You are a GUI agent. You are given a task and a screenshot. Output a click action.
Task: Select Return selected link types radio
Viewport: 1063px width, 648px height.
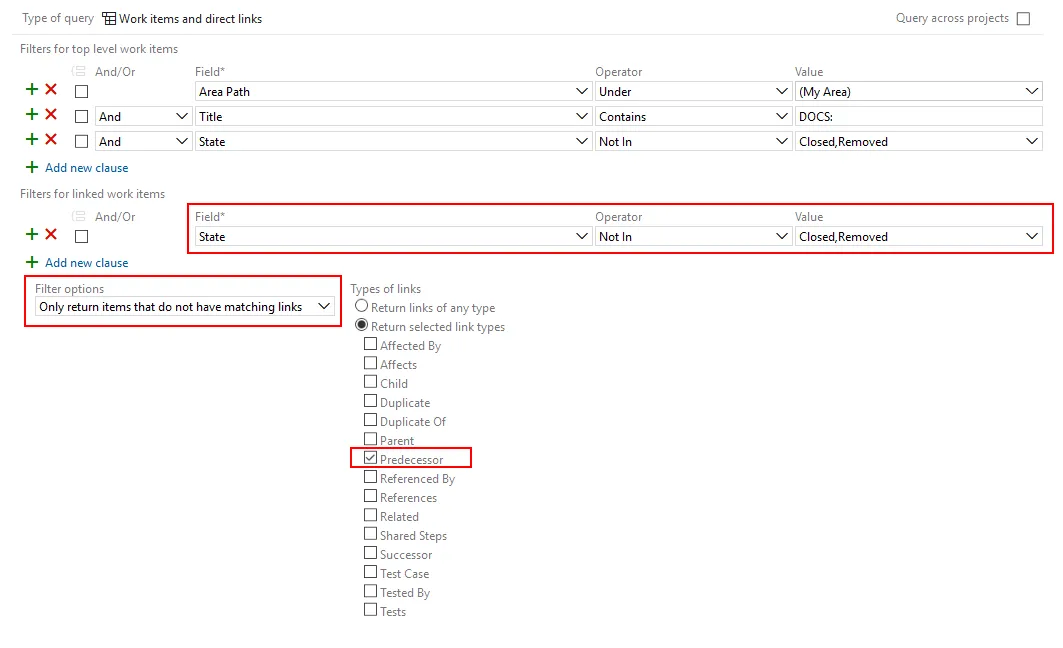[362, 325]
